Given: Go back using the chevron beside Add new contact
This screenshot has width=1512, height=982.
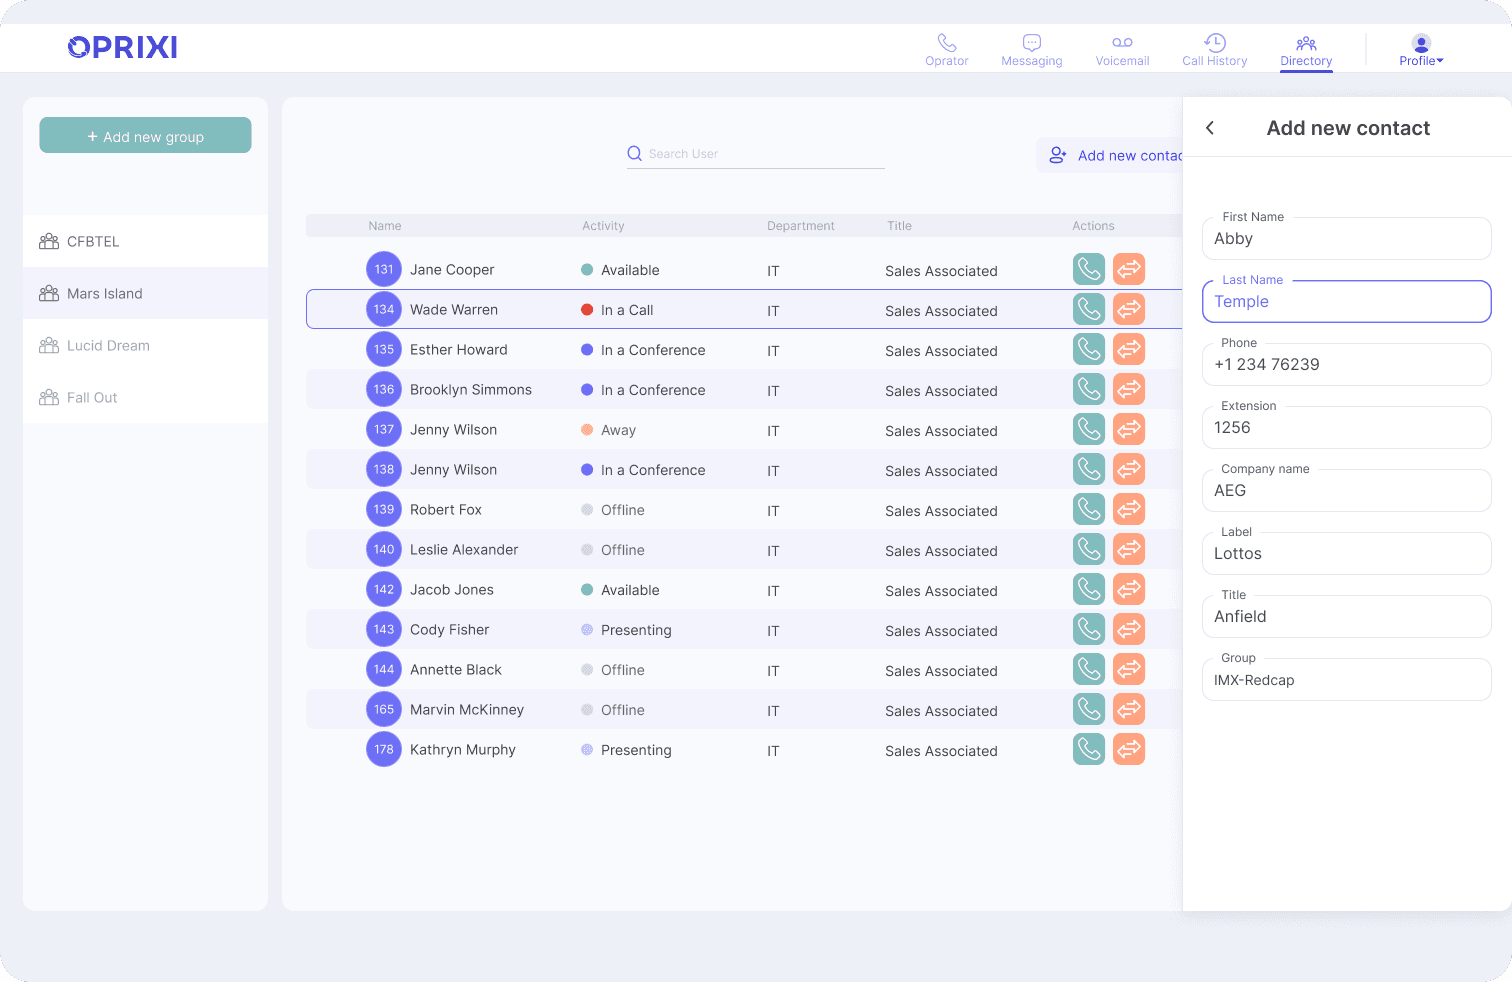Looking at the screenshot, I should [1210, 128].
